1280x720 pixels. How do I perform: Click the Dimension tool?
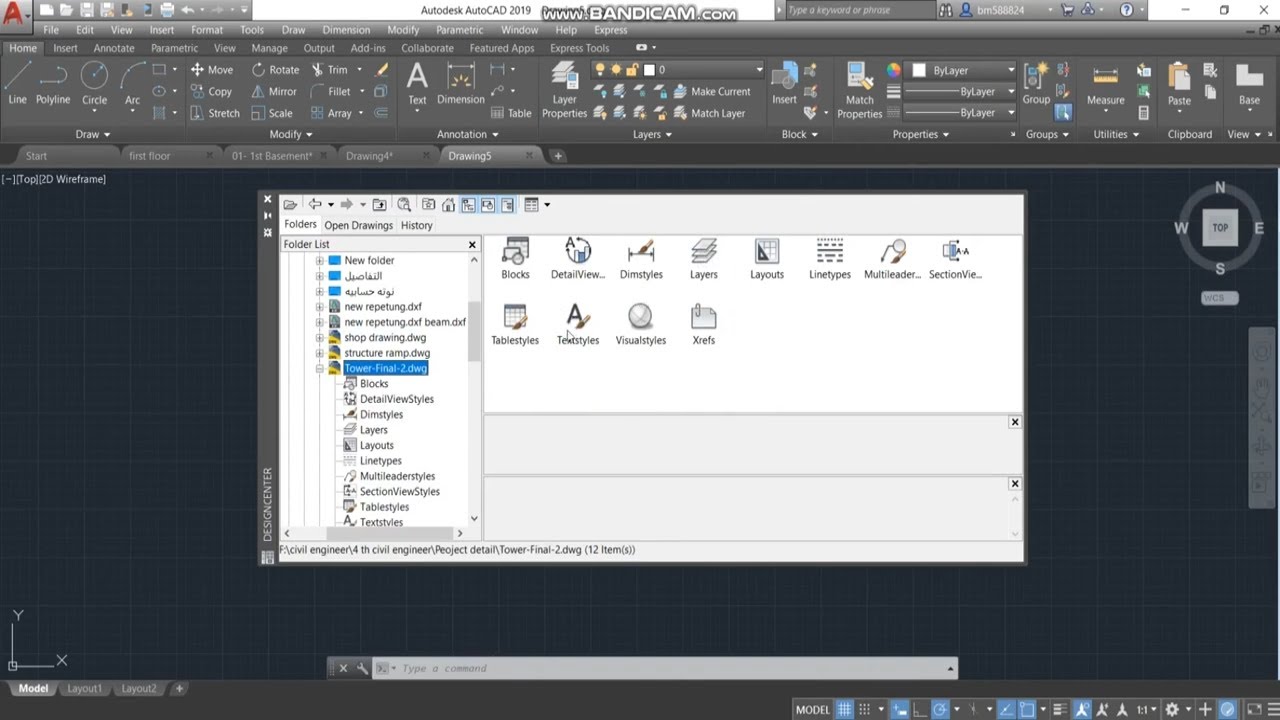coord(461,83)
